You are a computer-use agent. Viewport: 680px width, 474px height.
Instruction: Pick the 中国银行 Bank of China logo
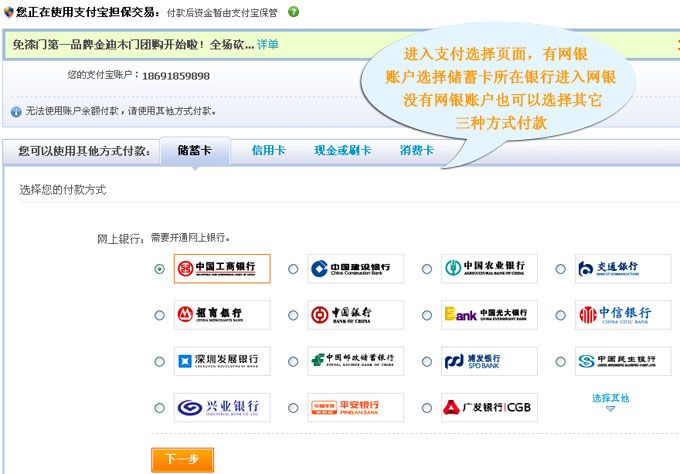coord(356,315)
